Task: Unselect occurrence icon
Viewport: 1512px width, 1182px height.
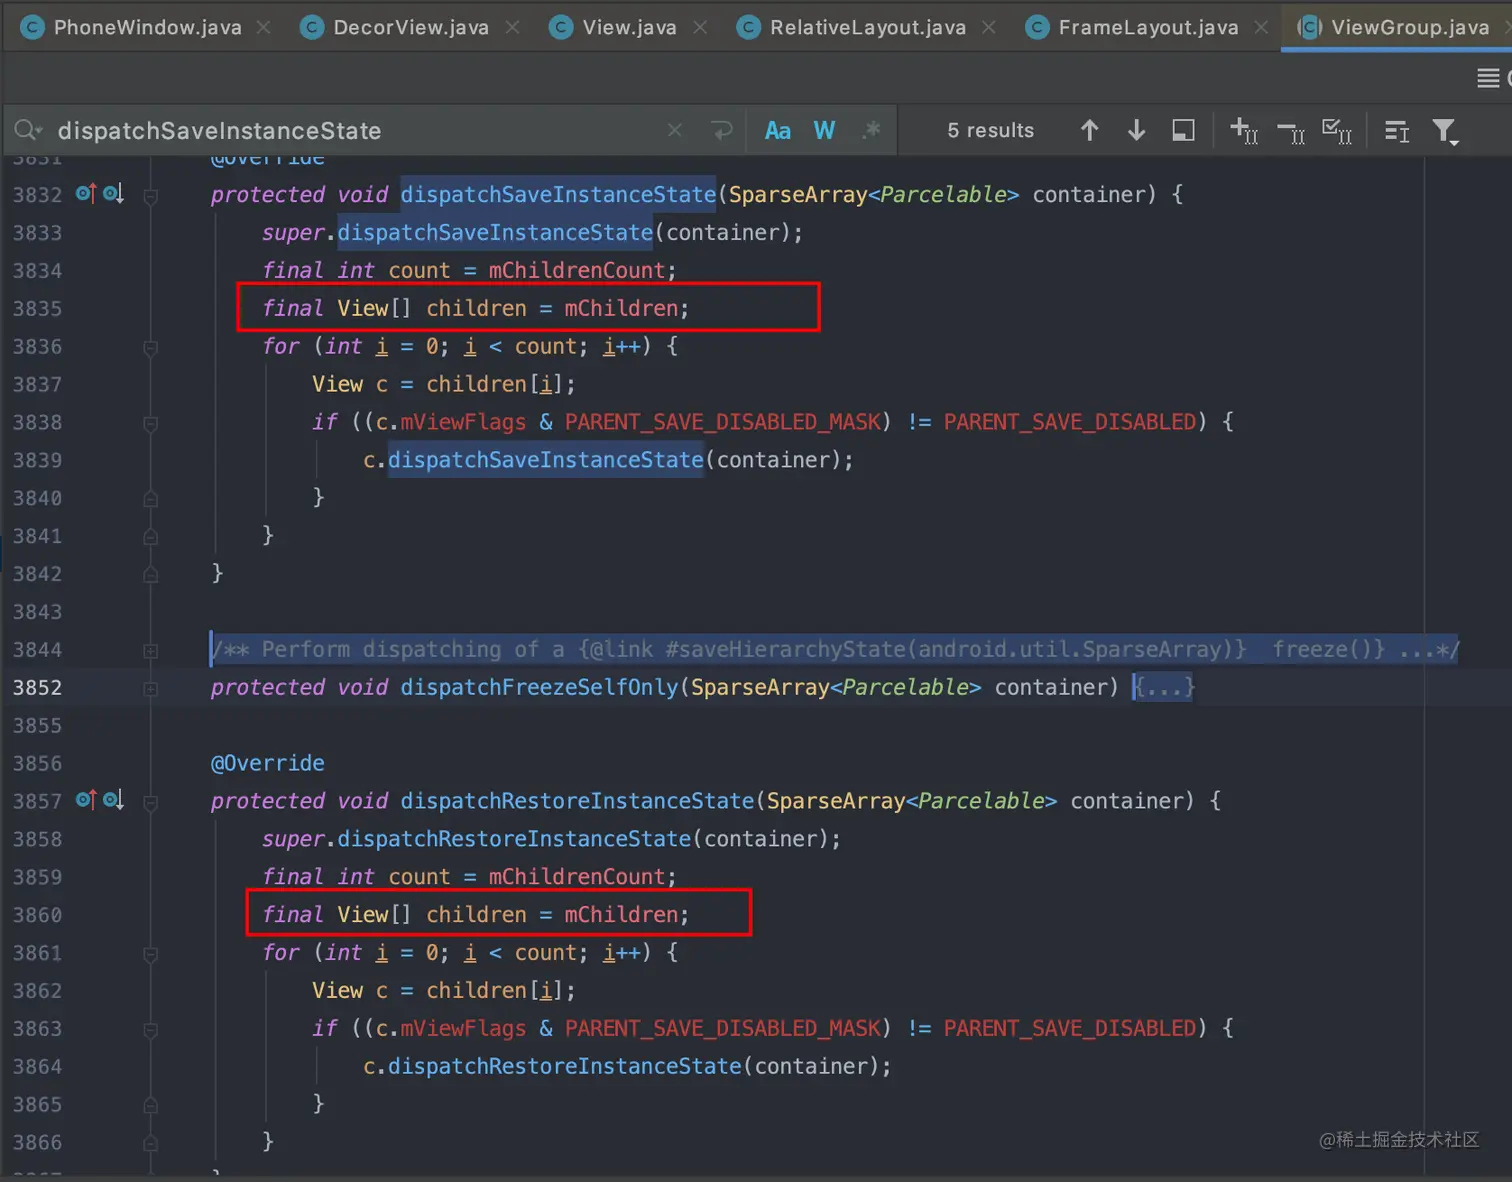Action: pos(1291,131)
